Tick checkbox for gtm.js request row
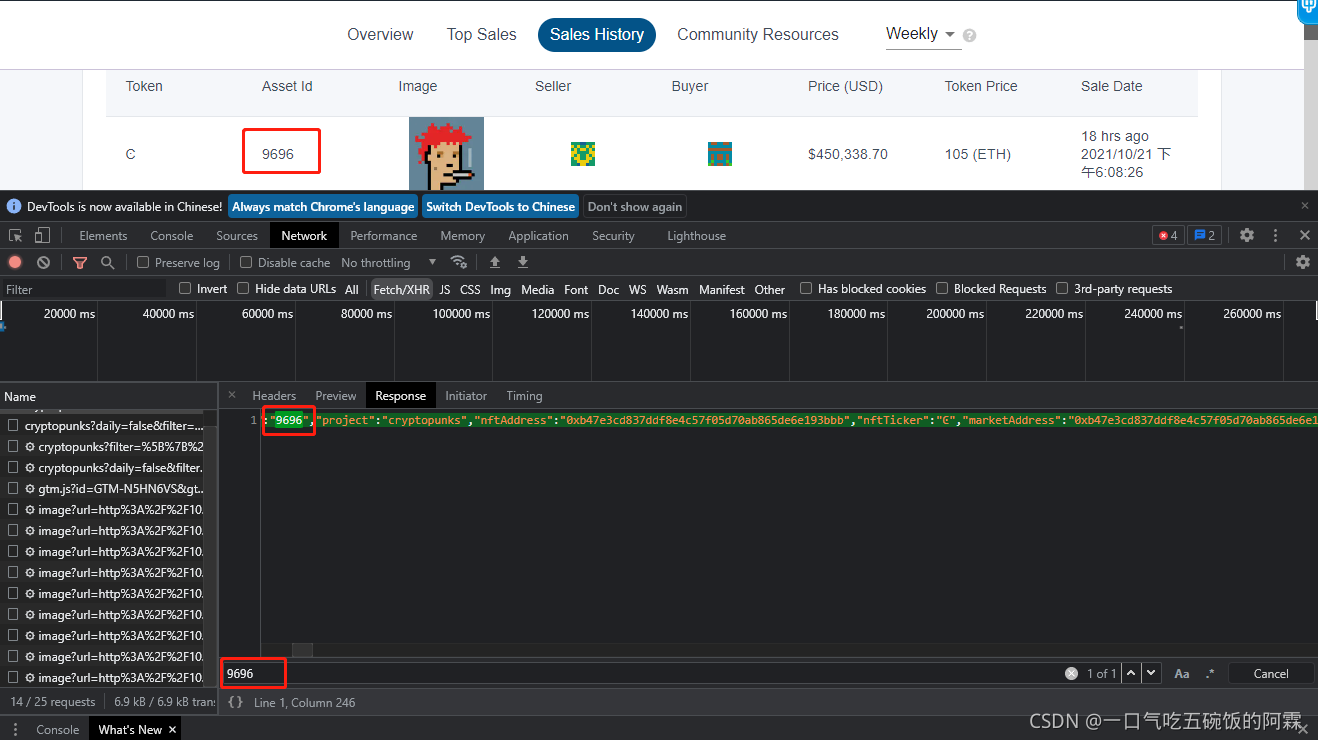This screenshot has width=1318, height=740. click(14, 488)
